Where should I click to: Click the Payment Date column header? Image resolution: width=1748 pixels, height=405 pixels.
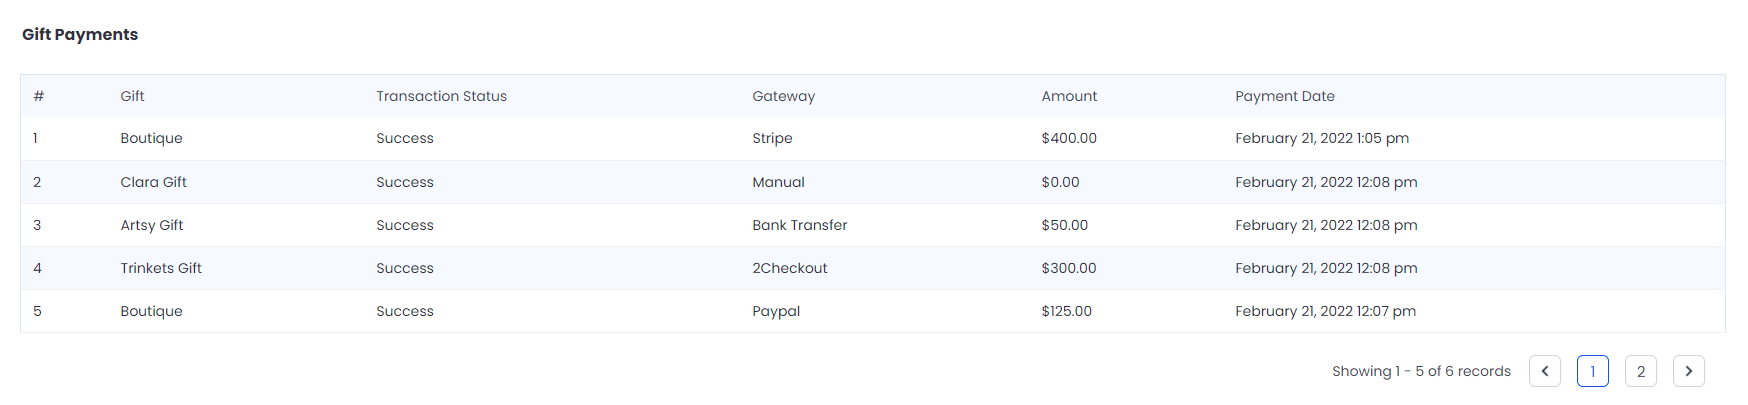1284,96
